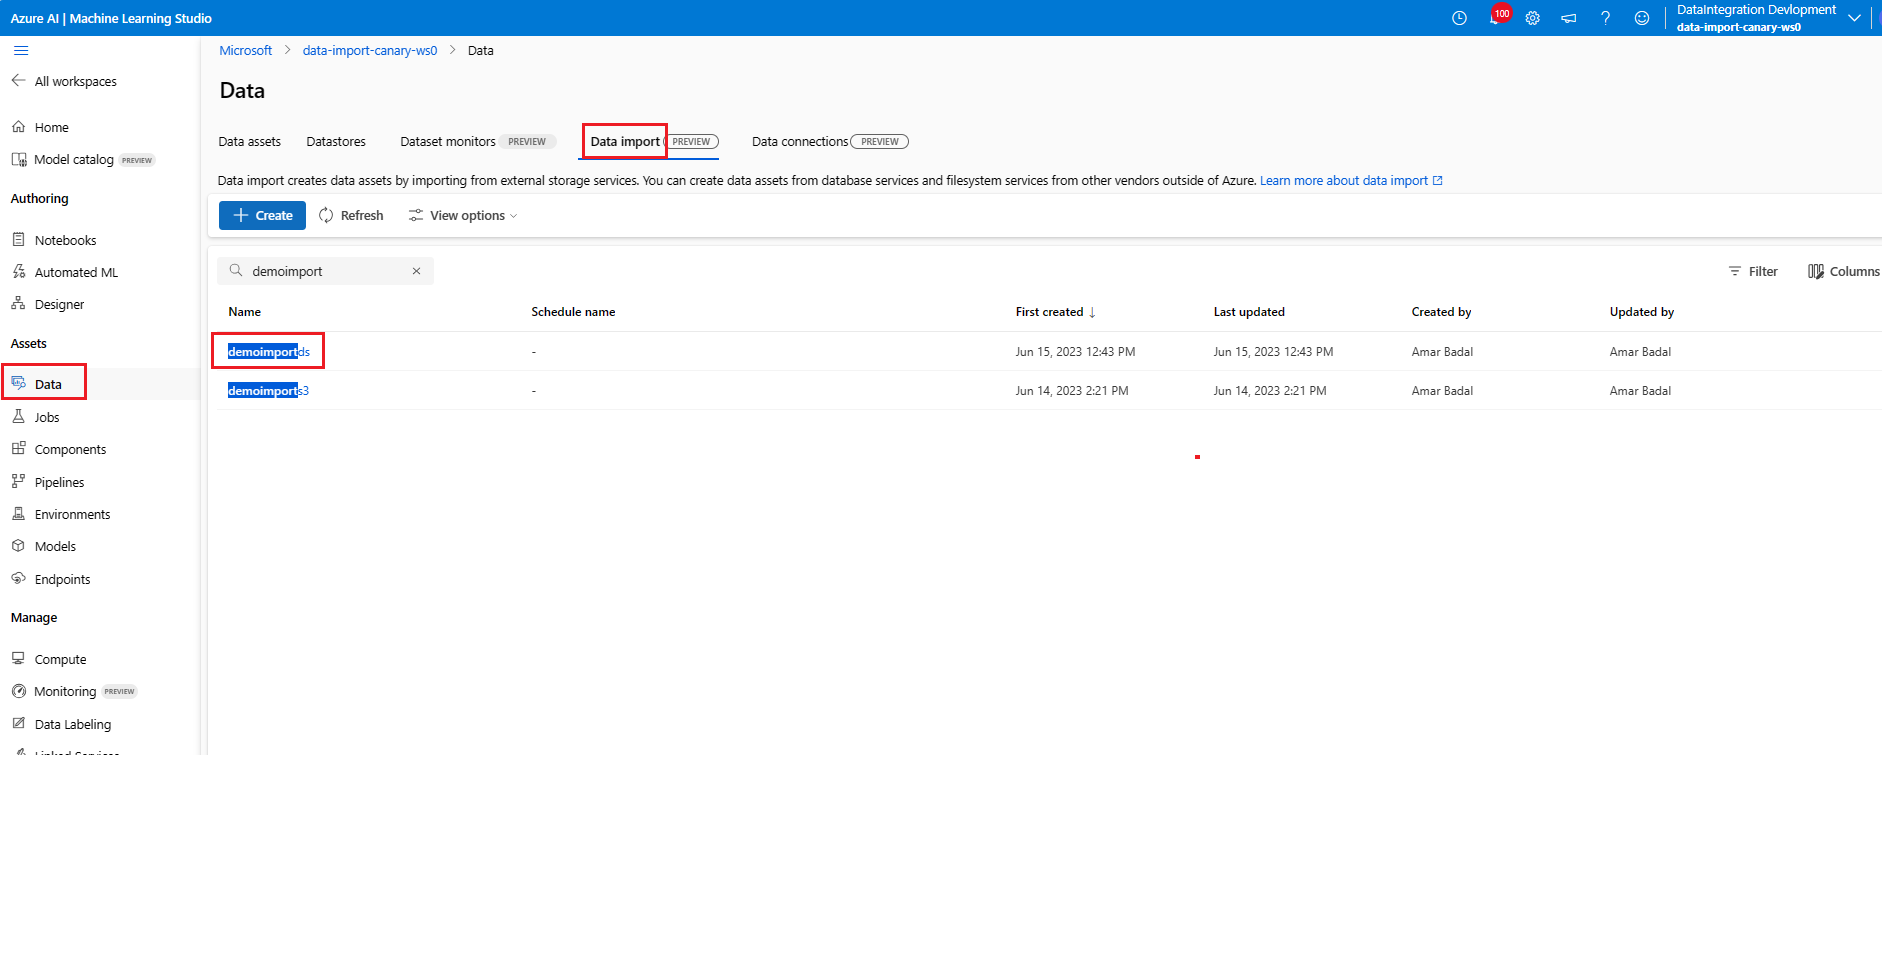Image resolution: width=1882 pixels, height=978 pixels.
Task: Click the recent history clock icon
Action: click(x=1459, y=18)
